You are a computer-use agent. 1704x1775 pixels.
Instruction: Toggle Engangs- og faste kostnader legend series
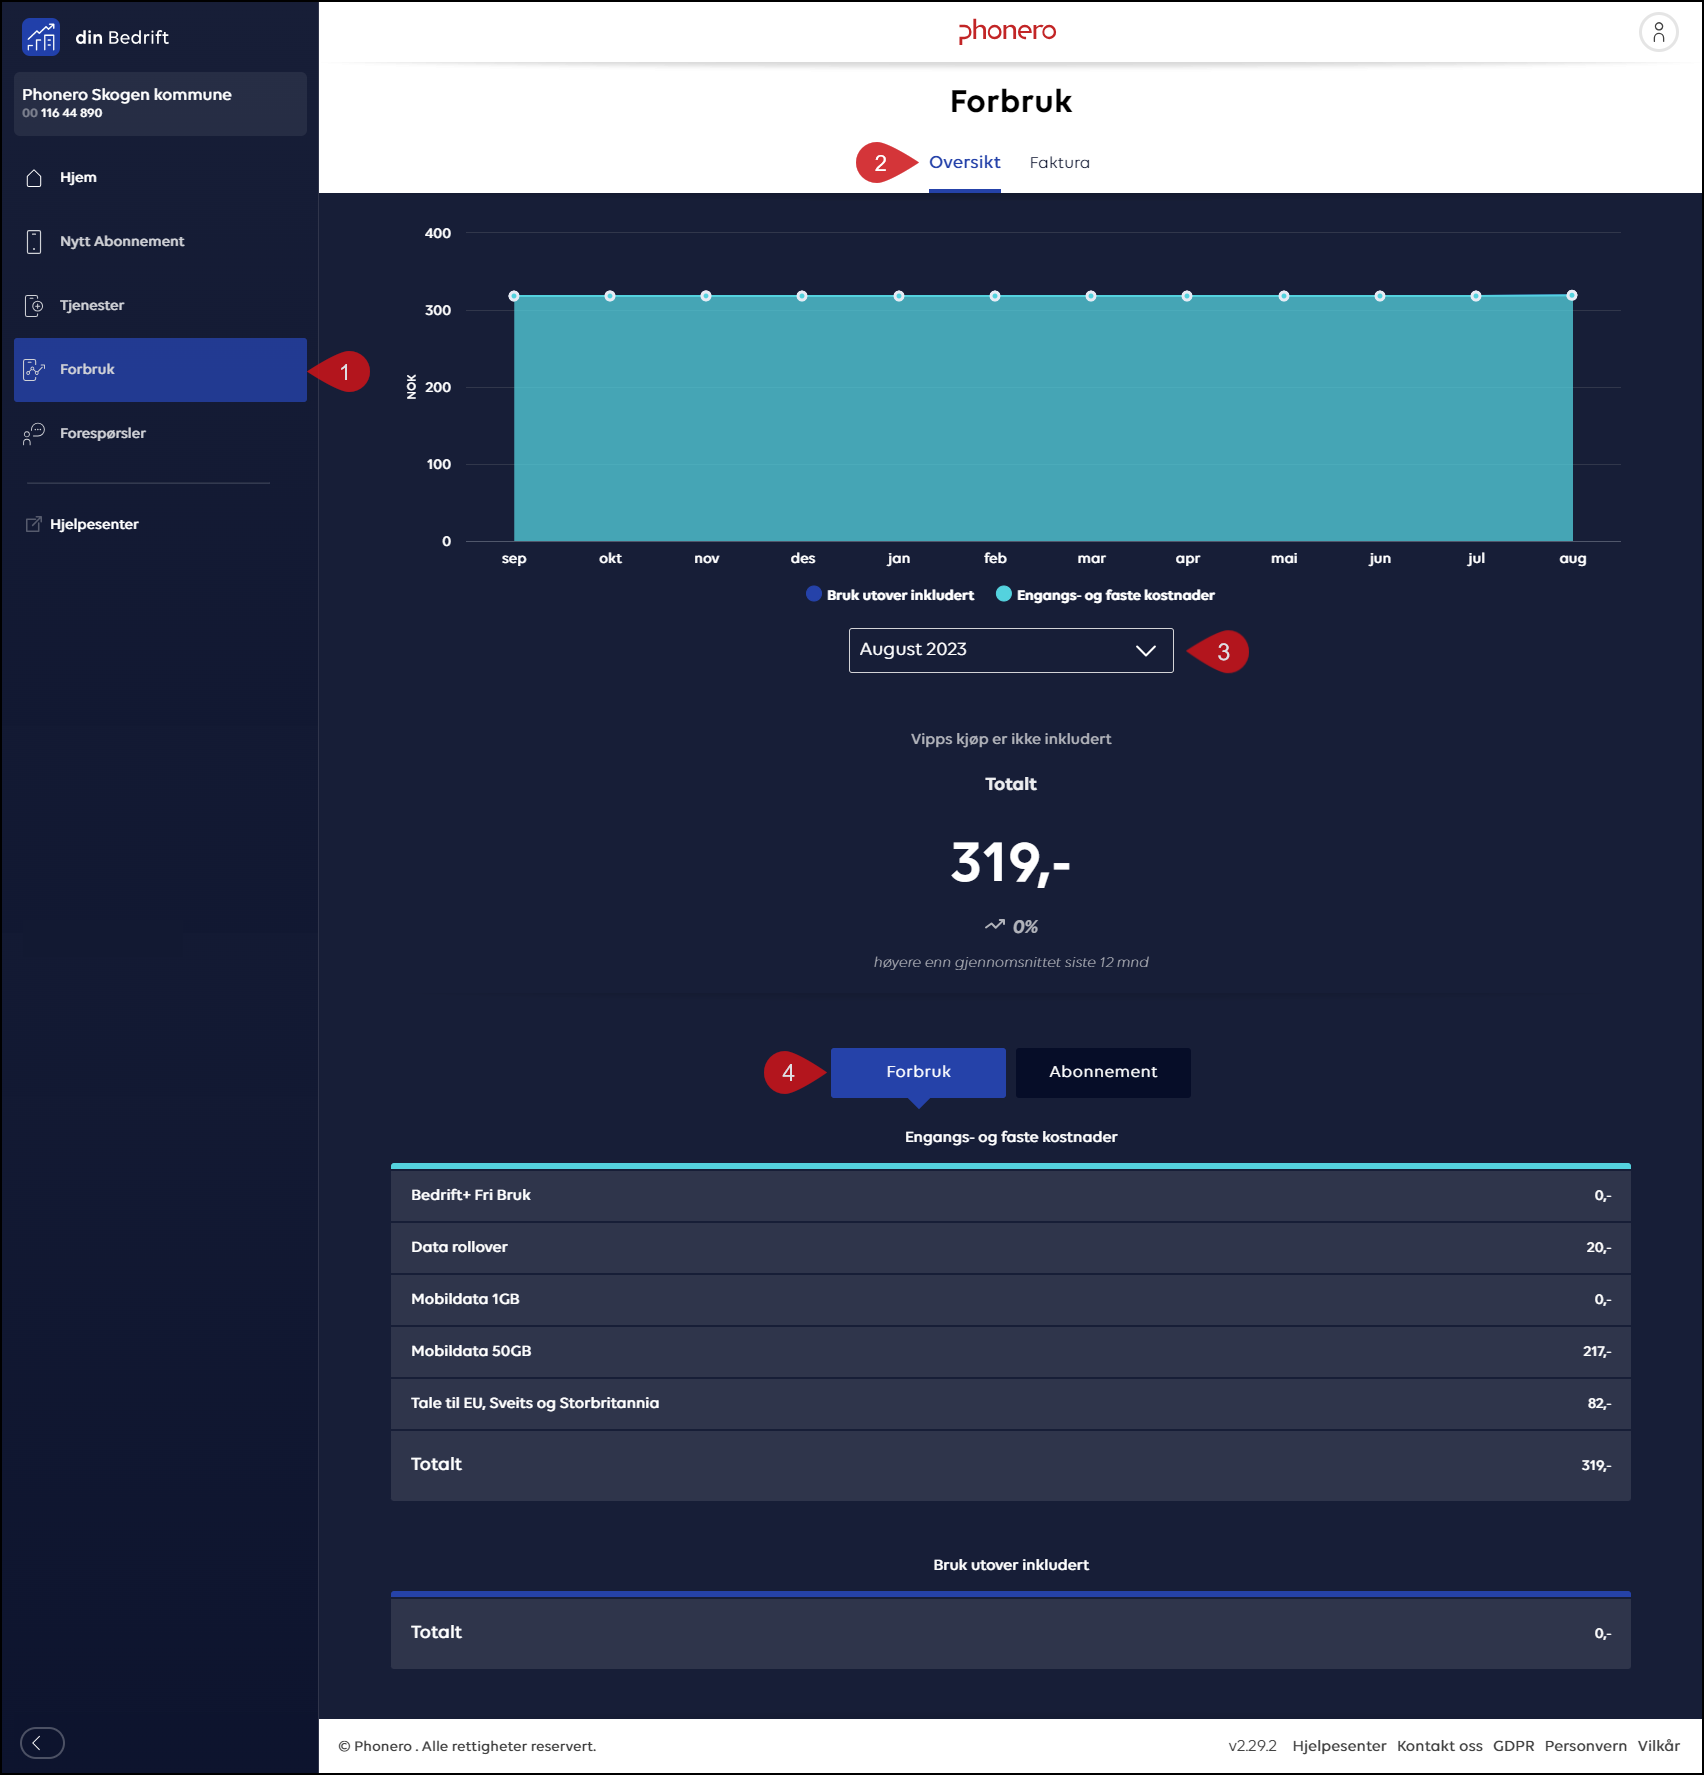pos(1105,595)
